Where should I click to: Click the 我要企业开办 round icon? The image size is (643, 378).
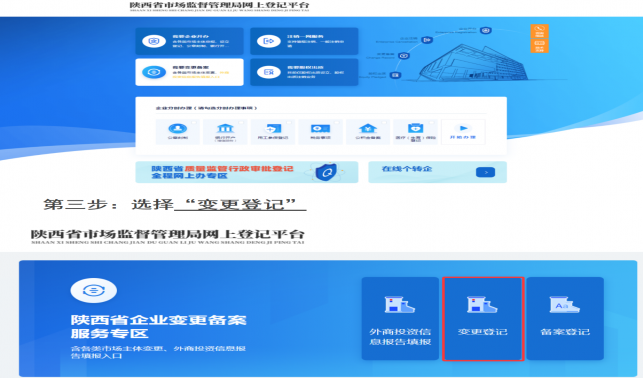pos(154,41)
